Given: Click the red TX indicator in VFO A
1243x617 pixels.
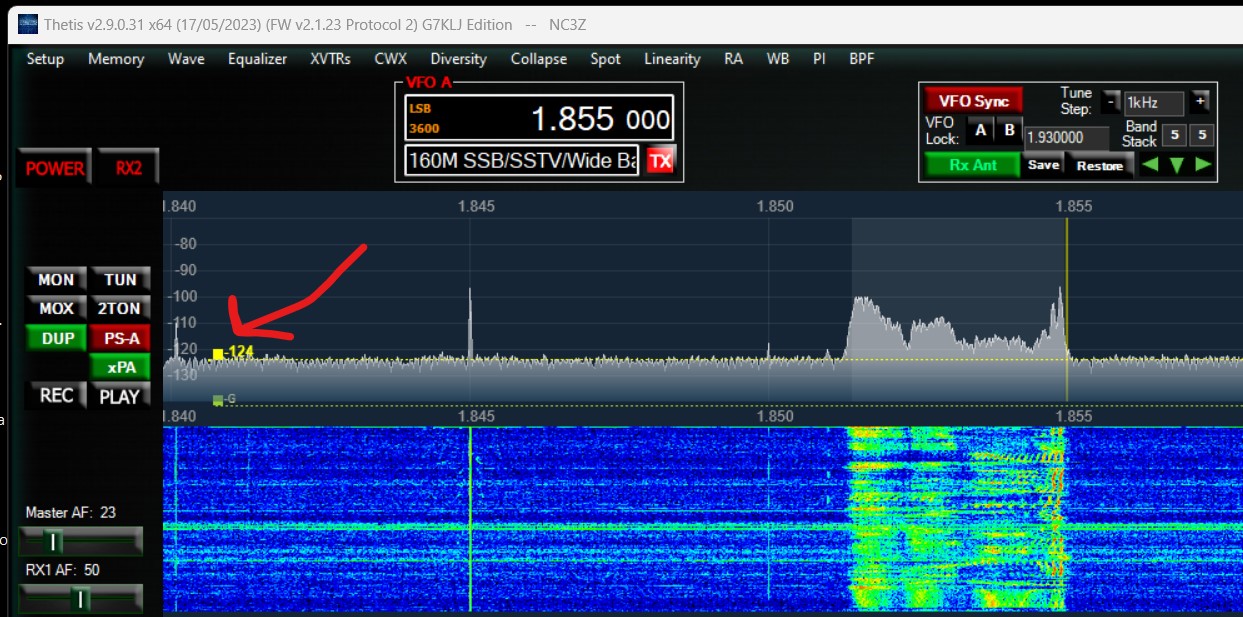Looking at the screenshot, I should click(x=660, y=160).
